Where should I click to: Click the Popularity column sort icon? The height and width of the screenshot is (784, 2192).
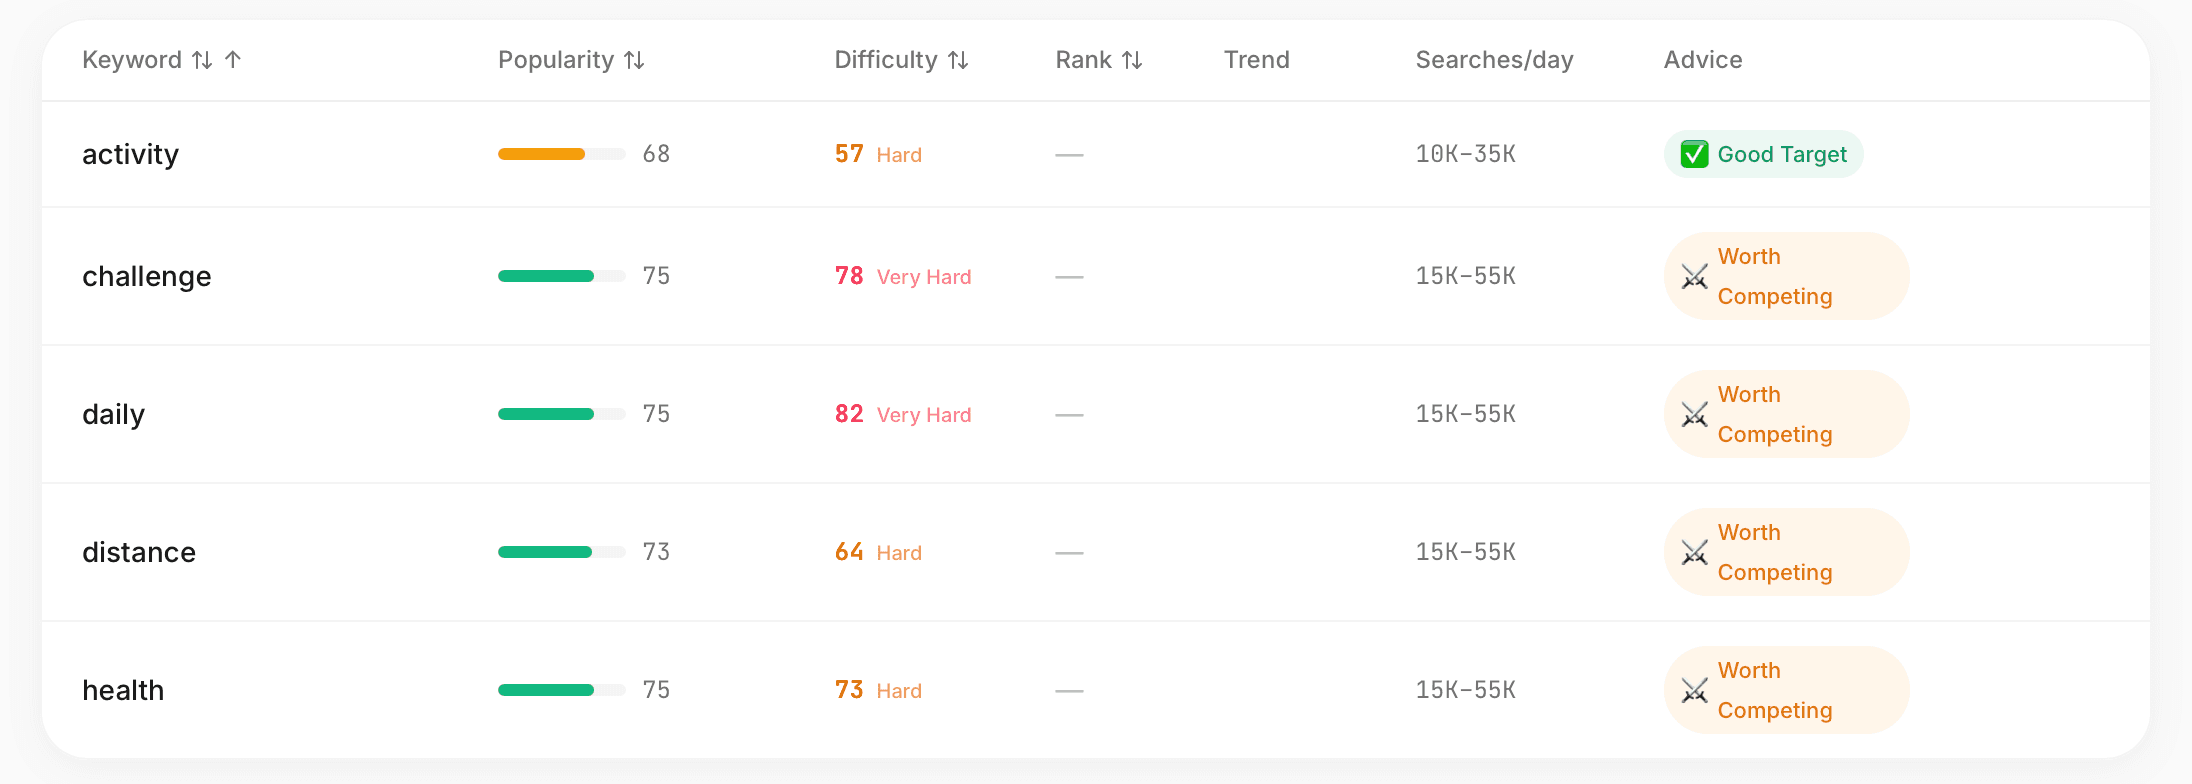635,59
